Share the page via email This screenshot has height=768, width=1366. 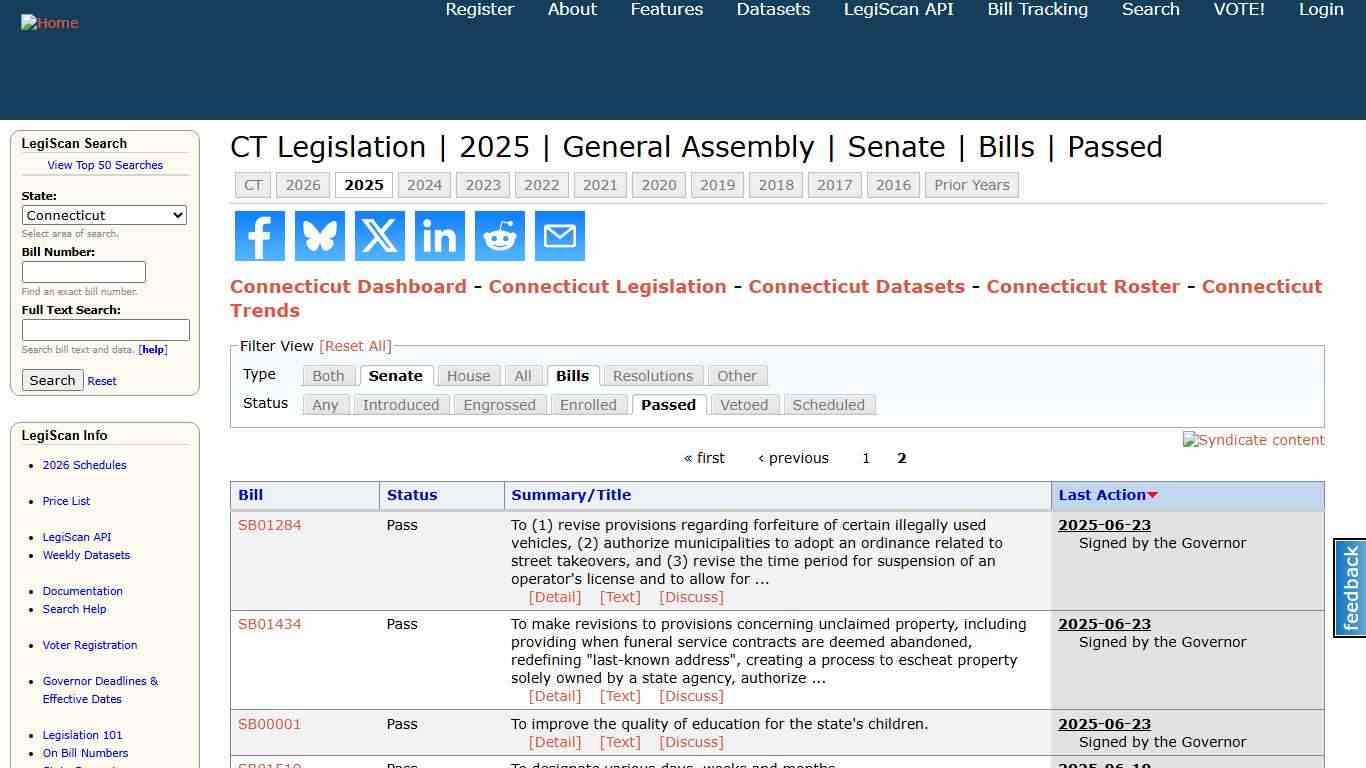[x=559, y=236]
